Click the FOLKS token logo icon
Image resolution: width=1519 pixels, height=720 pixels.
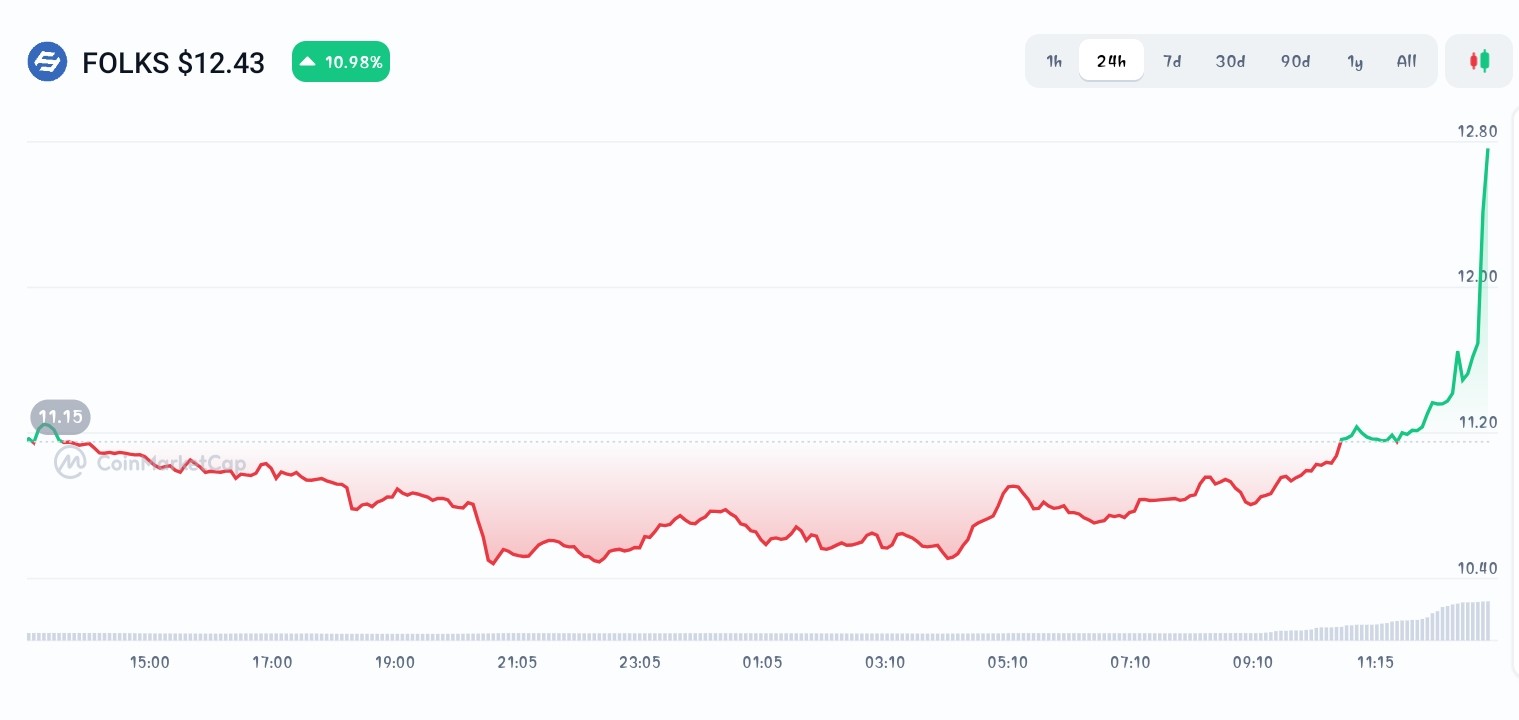47,62
